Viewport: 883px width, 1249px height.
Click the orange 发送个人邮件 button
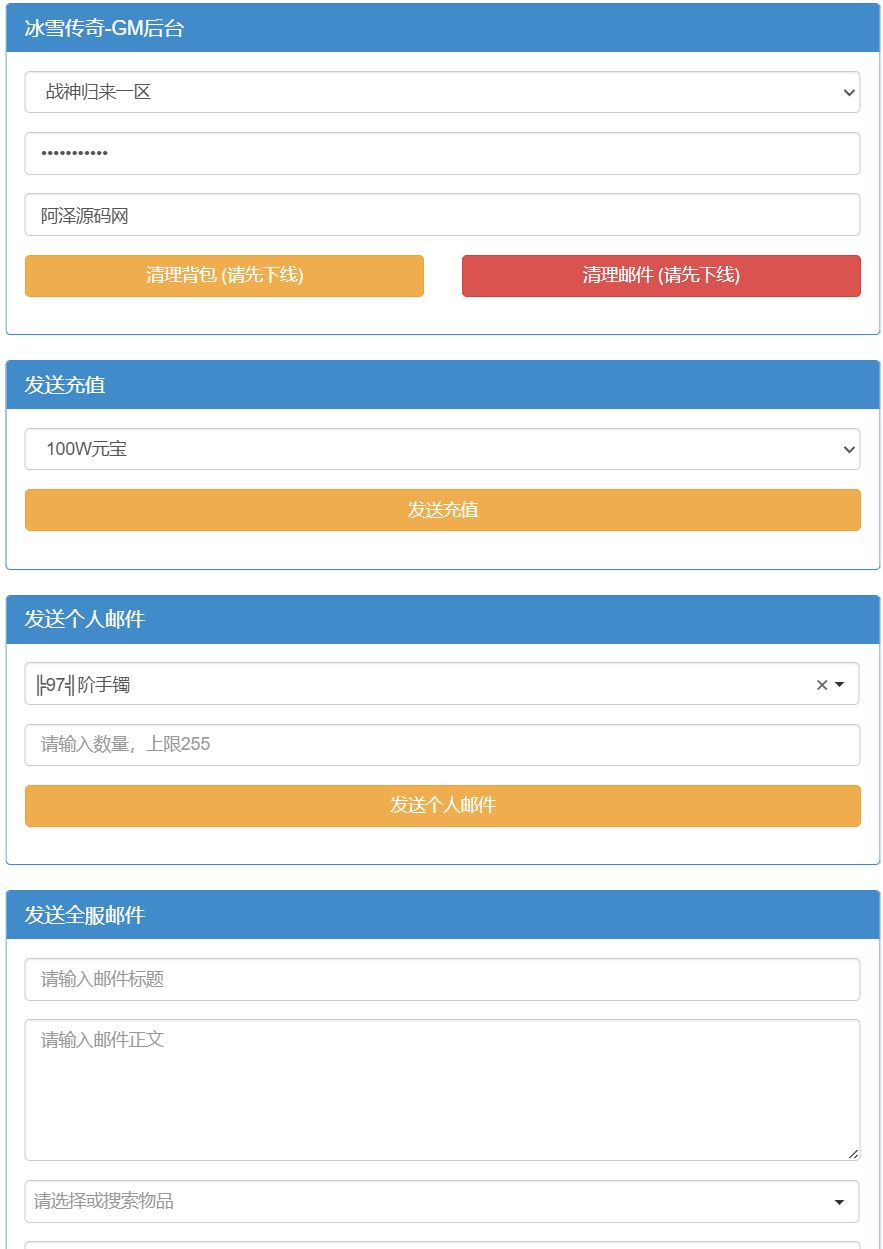[x=441, y=806]
